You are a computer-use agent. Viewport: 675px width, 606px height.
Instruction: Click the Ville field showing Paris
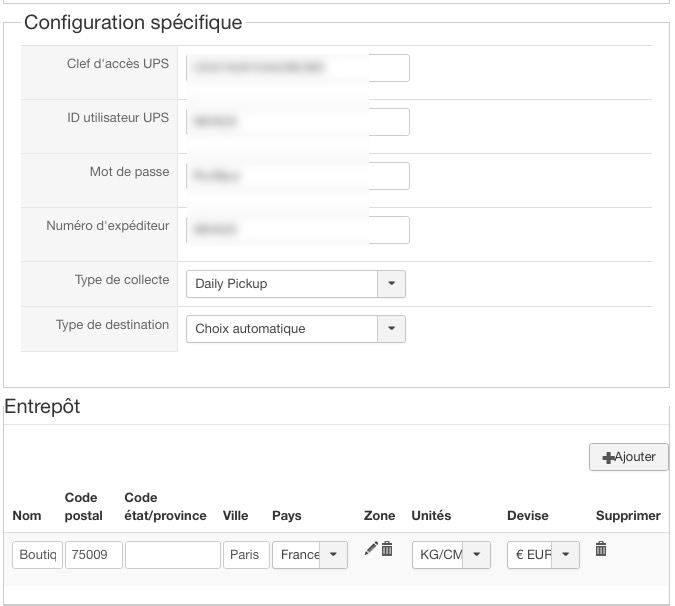246,555
